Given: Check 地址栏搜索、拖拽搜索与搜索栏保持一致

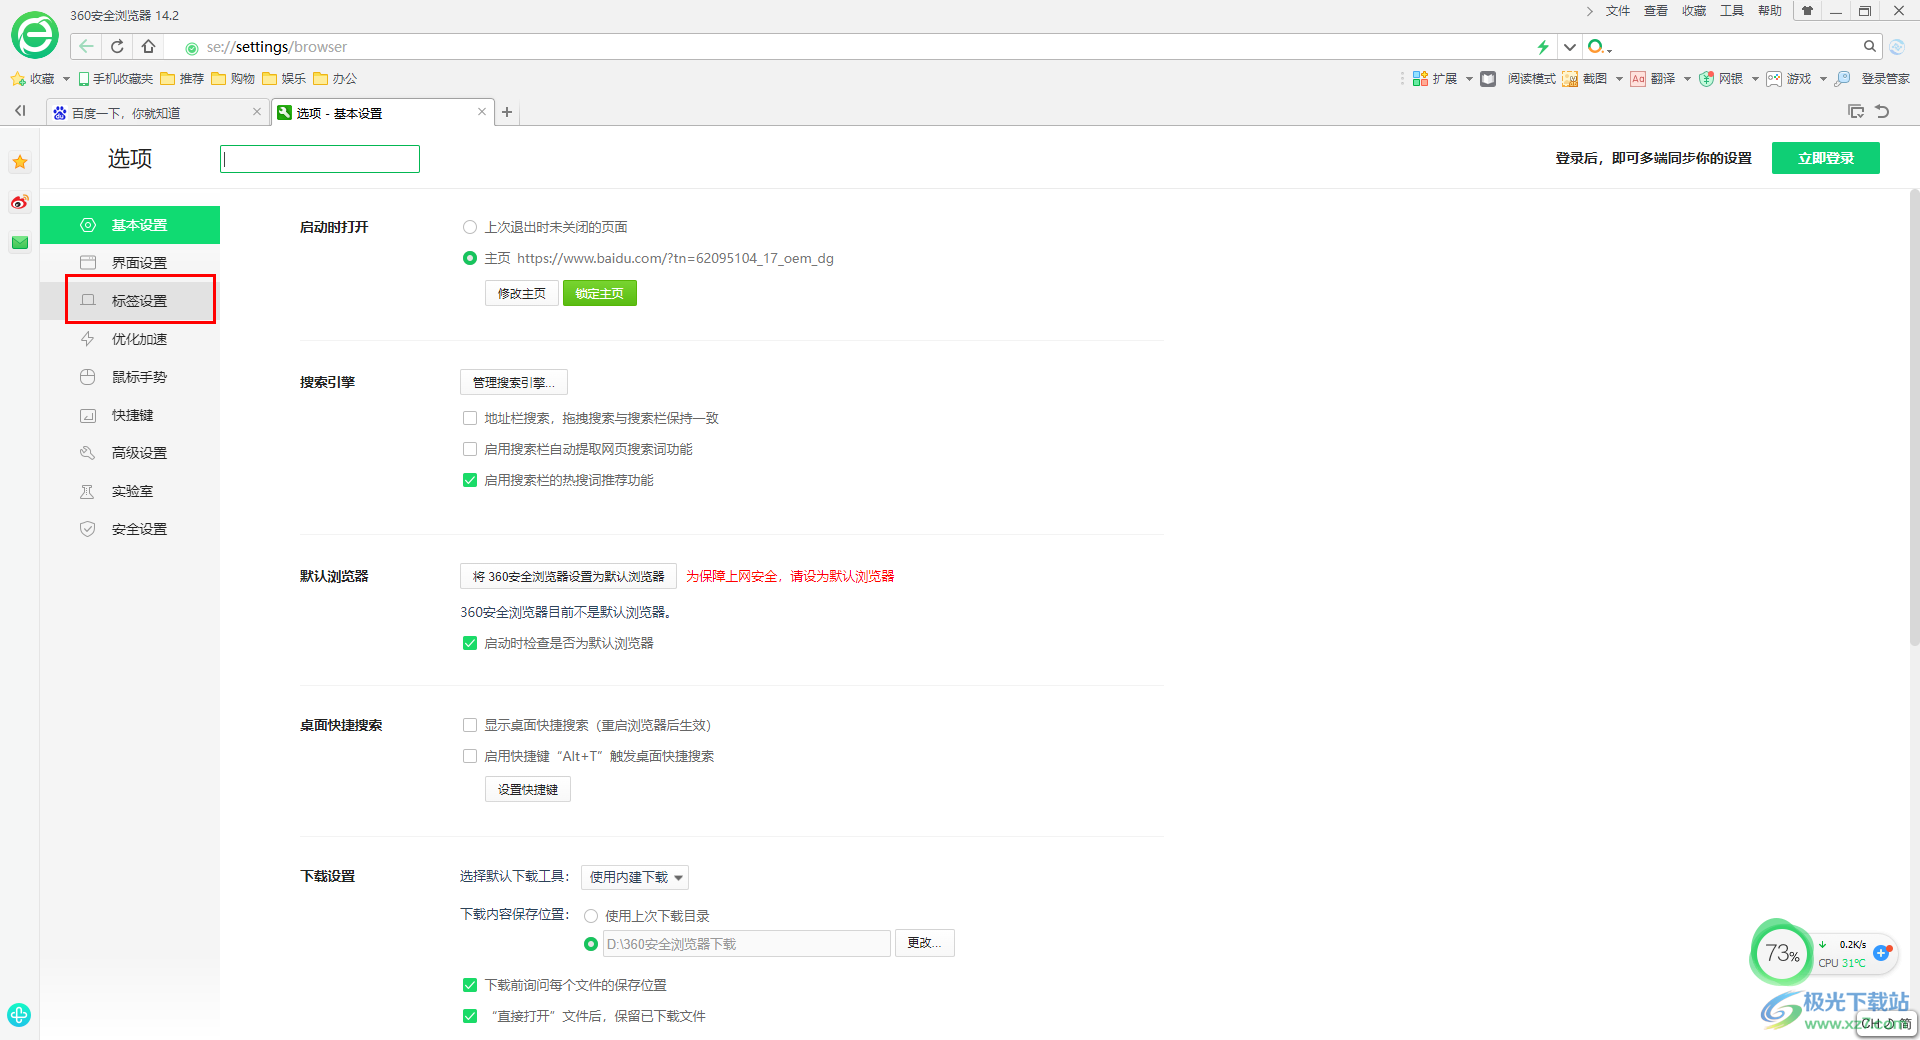Looking at the screenshot, I should pyautogui.click(x=470, y=418).
